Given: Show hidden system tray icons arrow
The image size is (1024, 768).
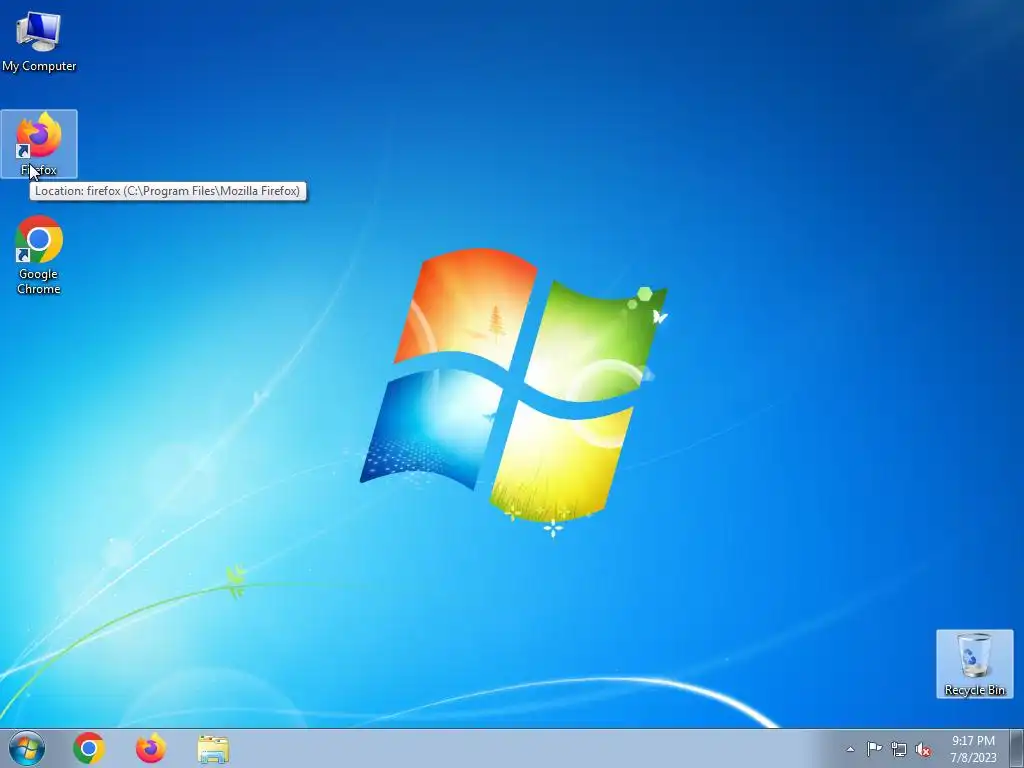Looking at the screenshot, I should [850, 749].
